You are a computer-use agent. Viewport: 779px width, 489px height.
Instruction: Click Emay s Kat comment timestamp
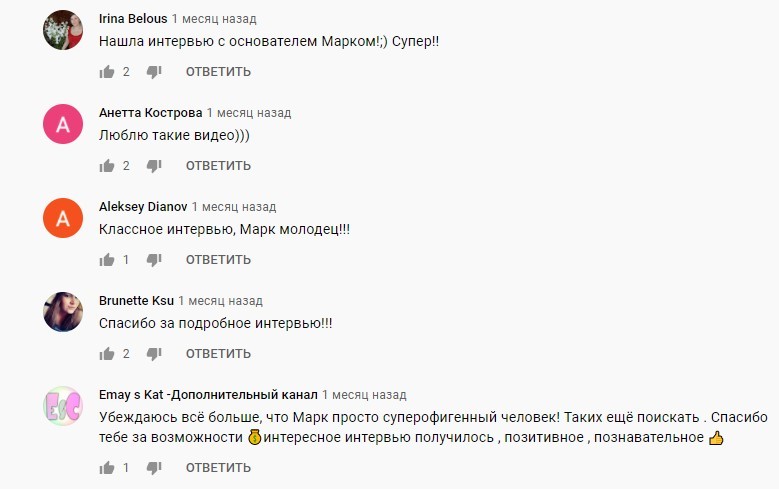tap(364, 395)
